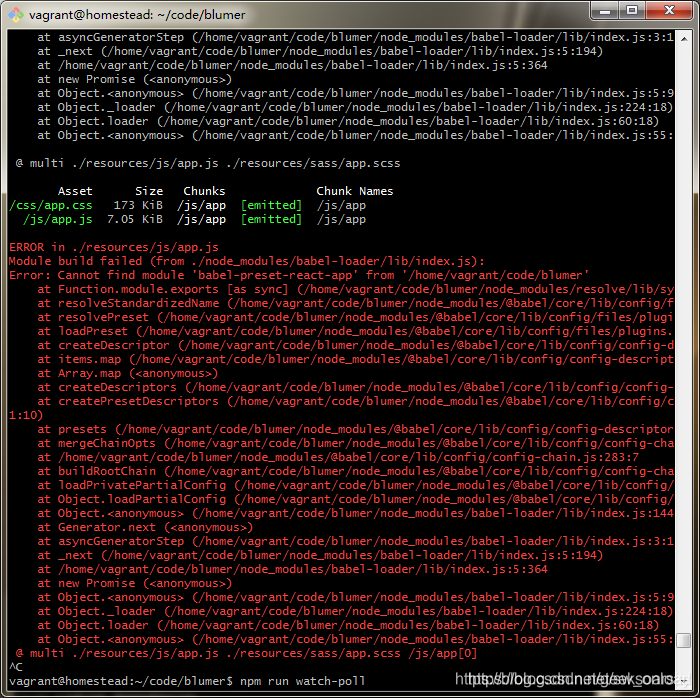Click the red 'at createDescriptors' line
The image size is (700, 698).
coord(355,387)
